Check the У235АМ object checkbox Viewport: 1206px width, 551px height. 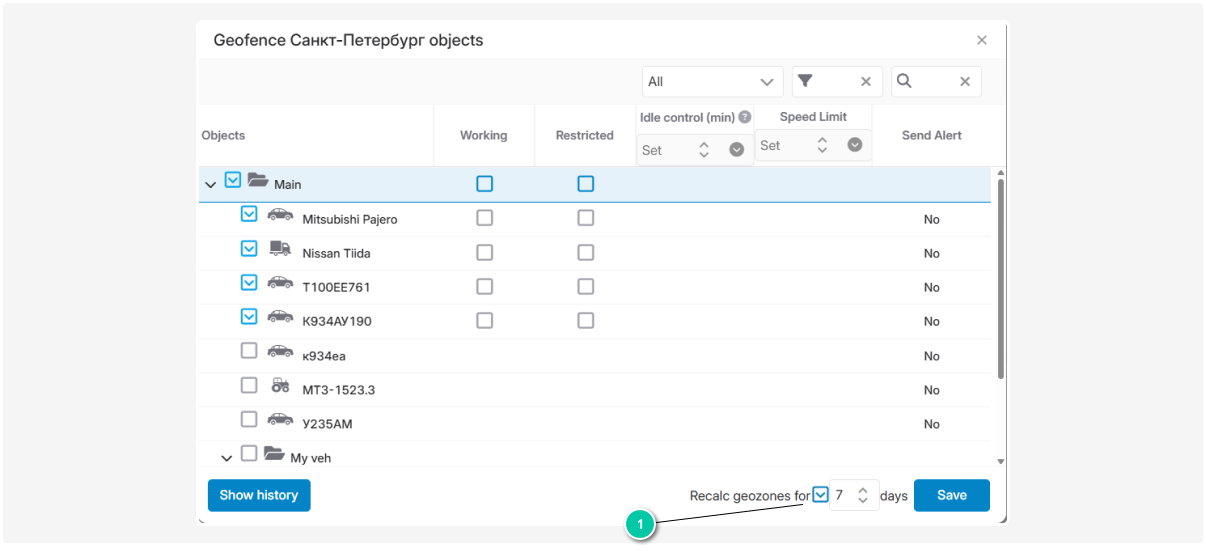[249, 419]
